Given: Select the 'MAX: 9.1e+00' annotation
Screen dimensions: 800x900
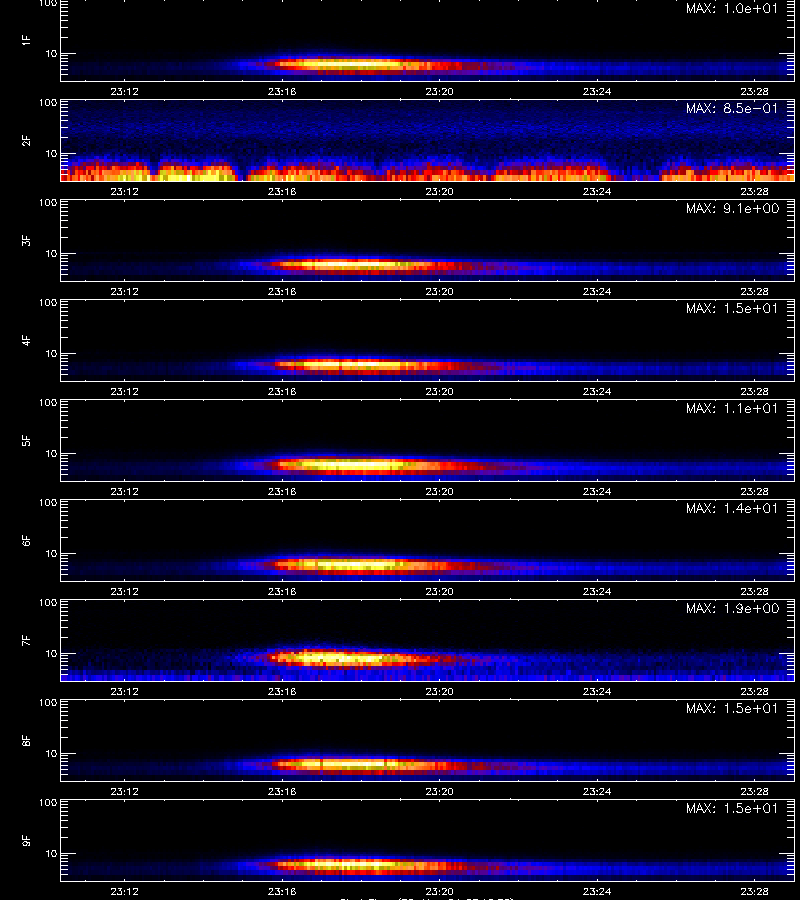Looking at the screenshot, I should tap(732, 208).
